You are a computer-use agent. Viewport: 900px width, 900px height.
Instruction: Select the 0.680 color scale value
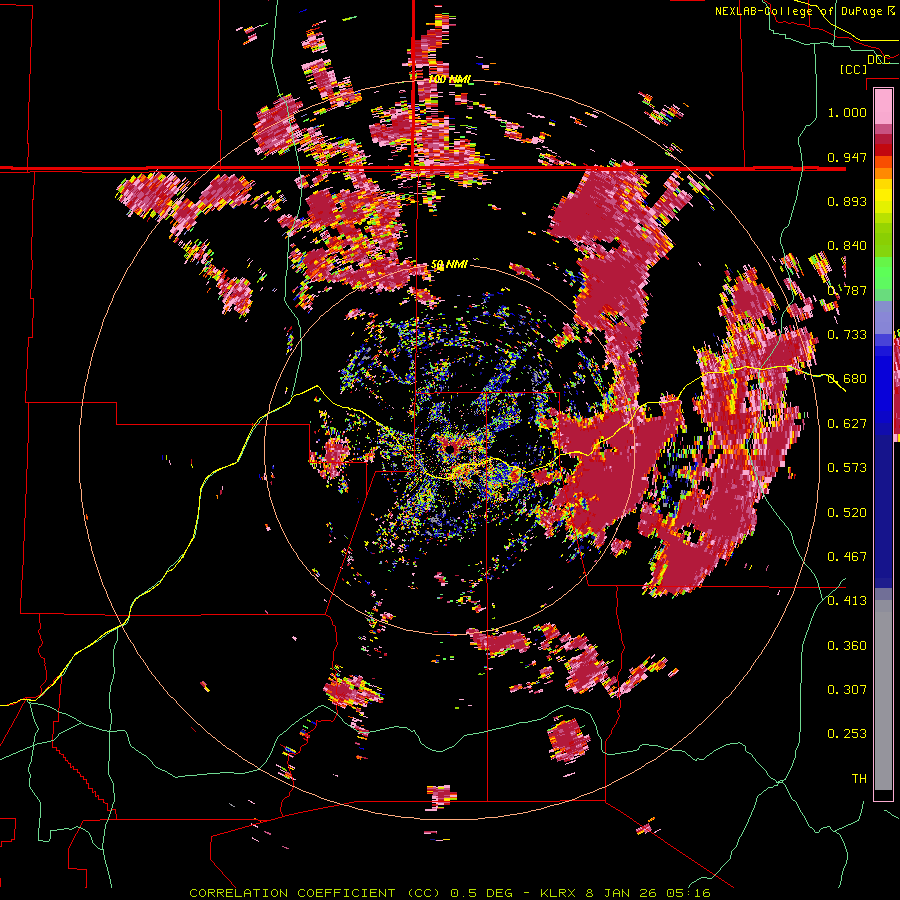pyautogui.click(x=847, y=379)
